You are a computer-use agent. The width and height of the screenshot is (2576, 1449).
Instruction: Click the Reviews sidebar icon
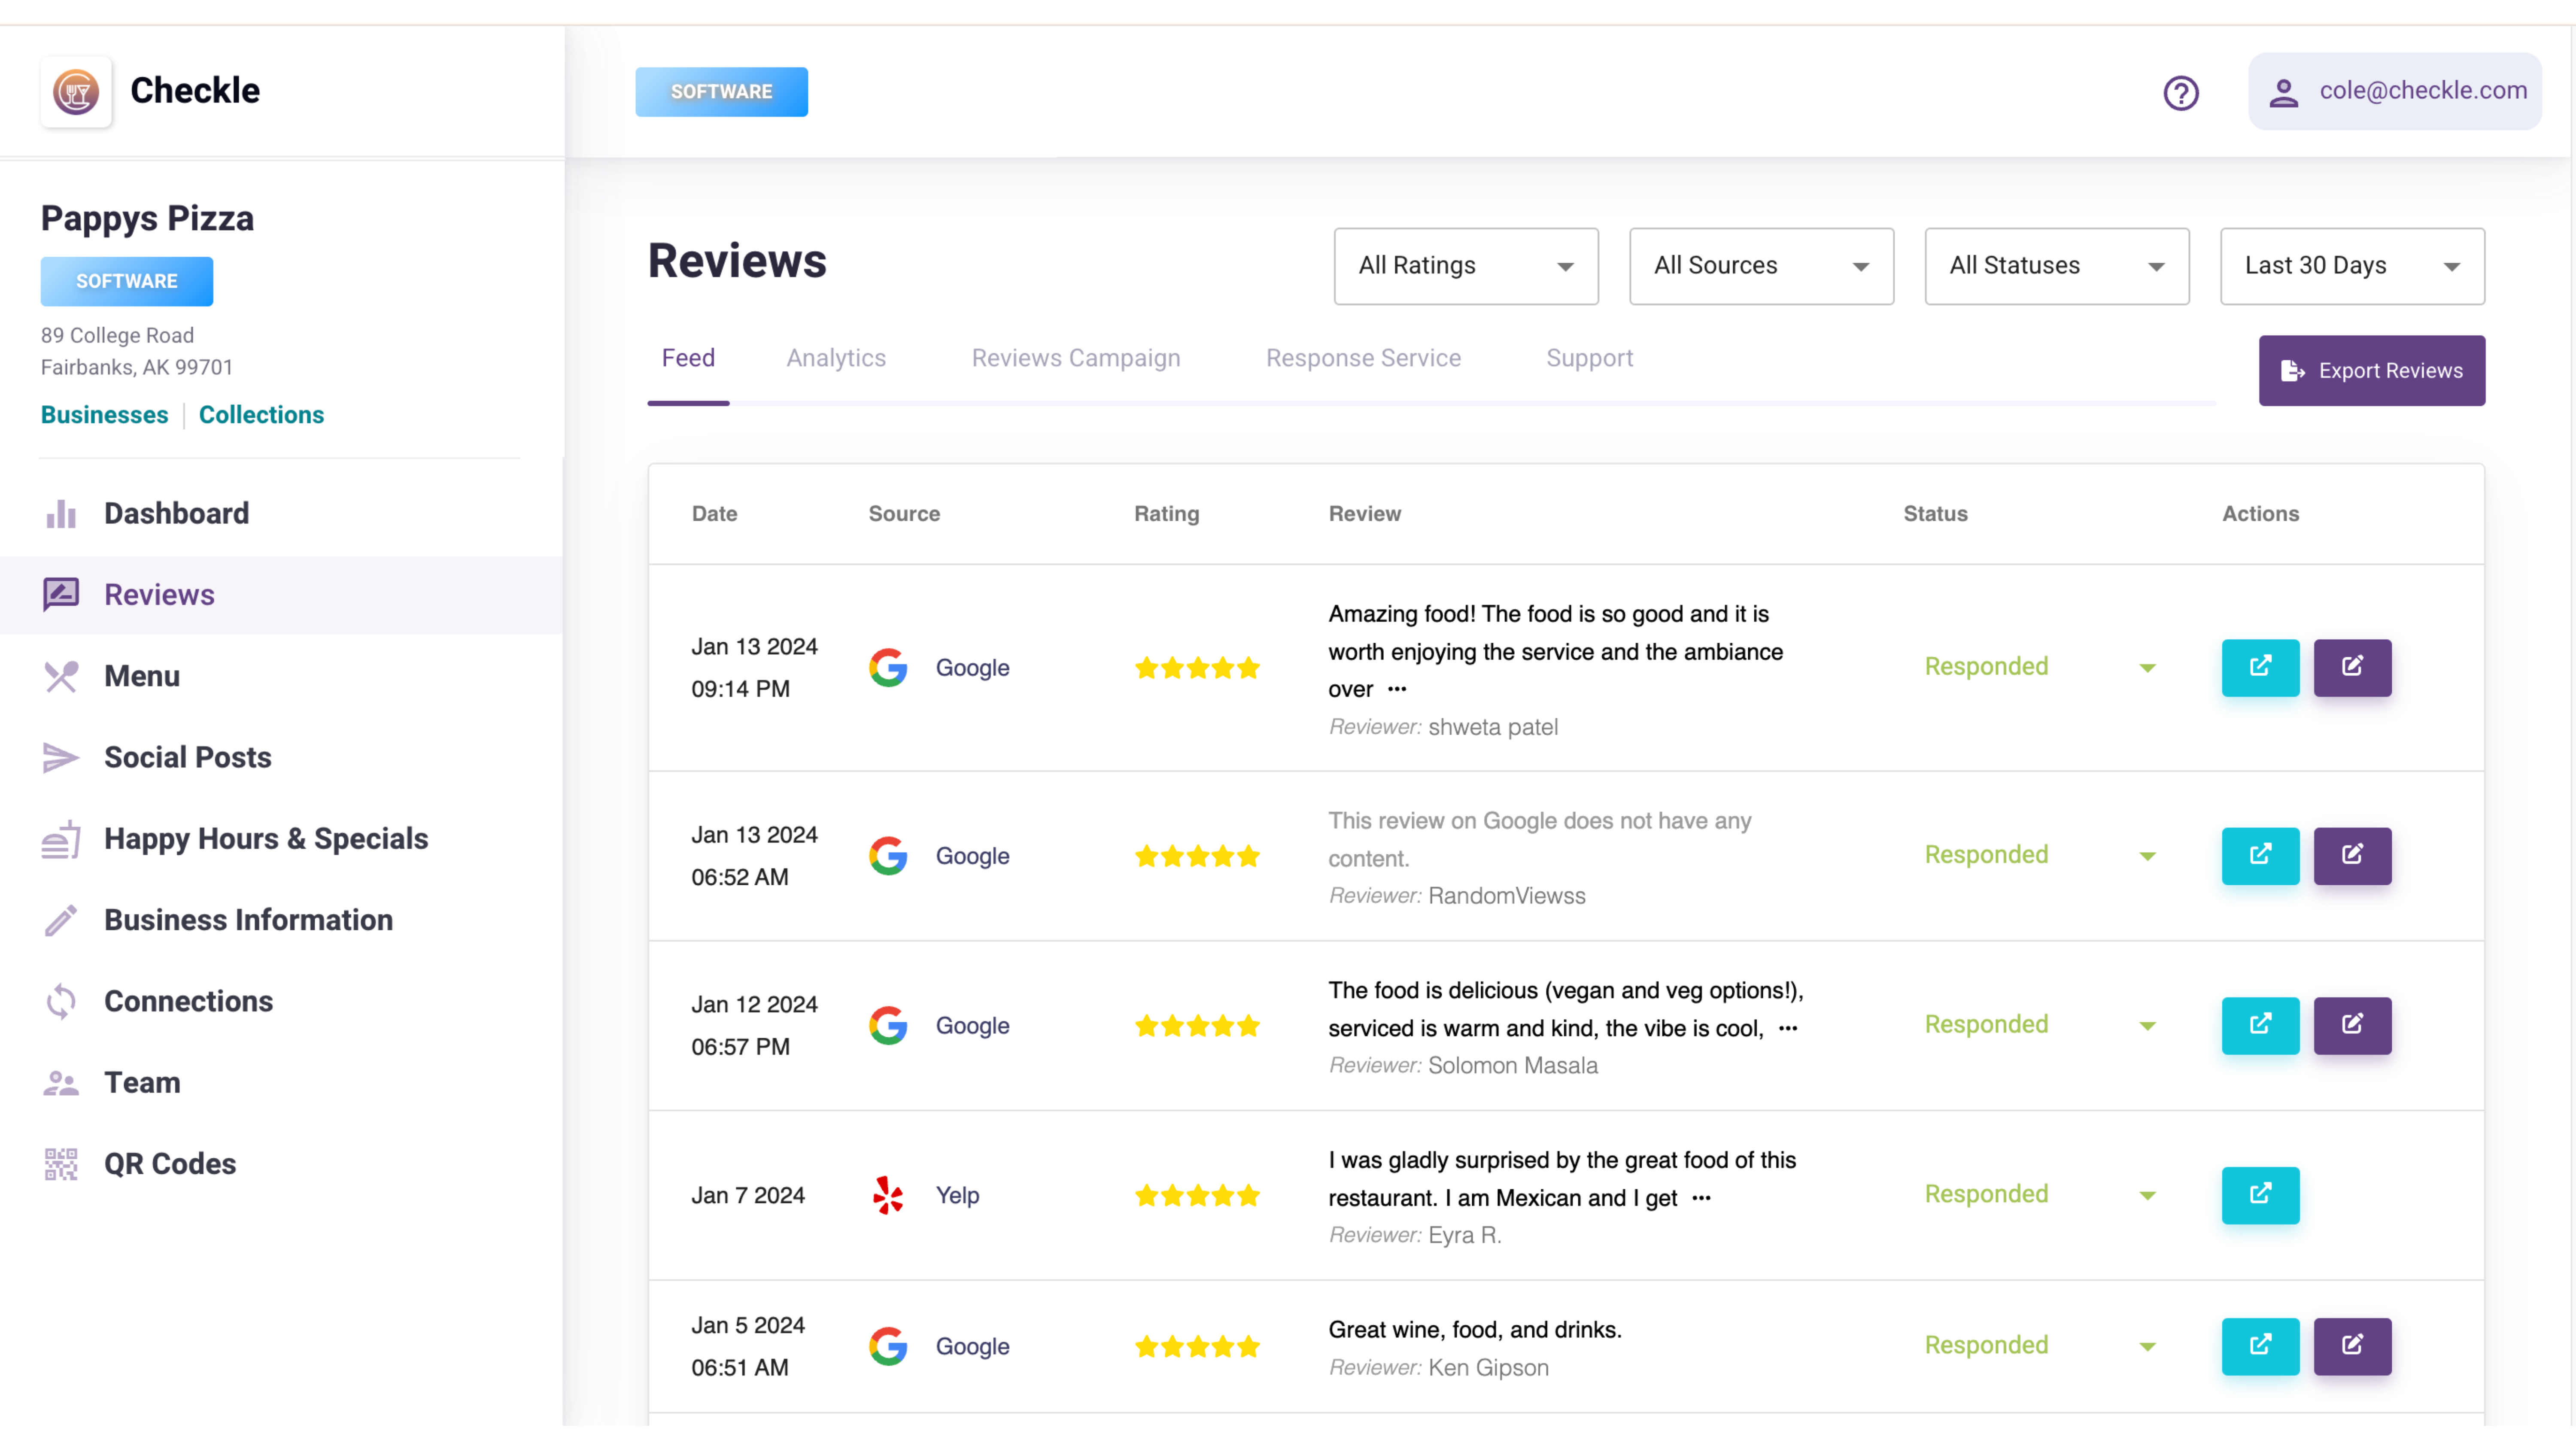coord(61,595)
